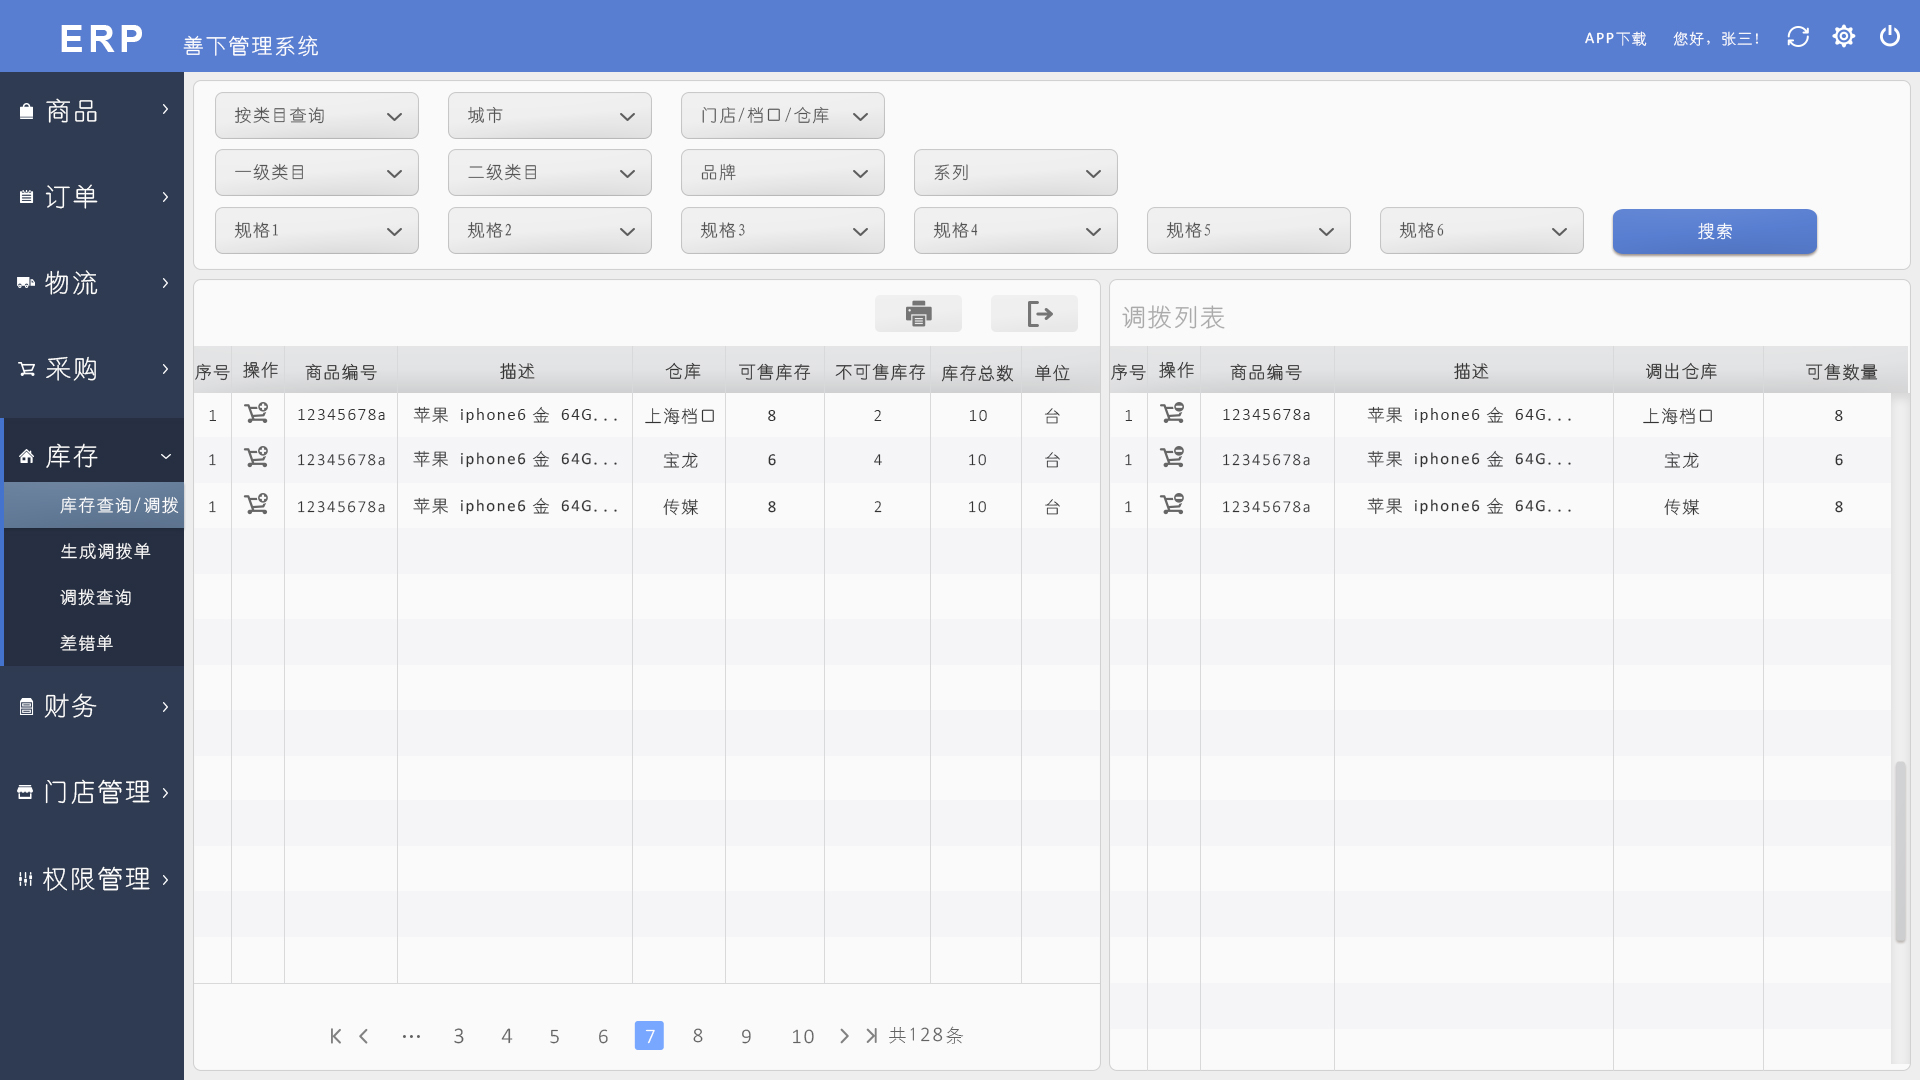Image resolution: width=1920 pixels, height=1080 pixels.
Task: Click the cart icon on the 宝龙 transfer row
Action: pos(1173,458)
